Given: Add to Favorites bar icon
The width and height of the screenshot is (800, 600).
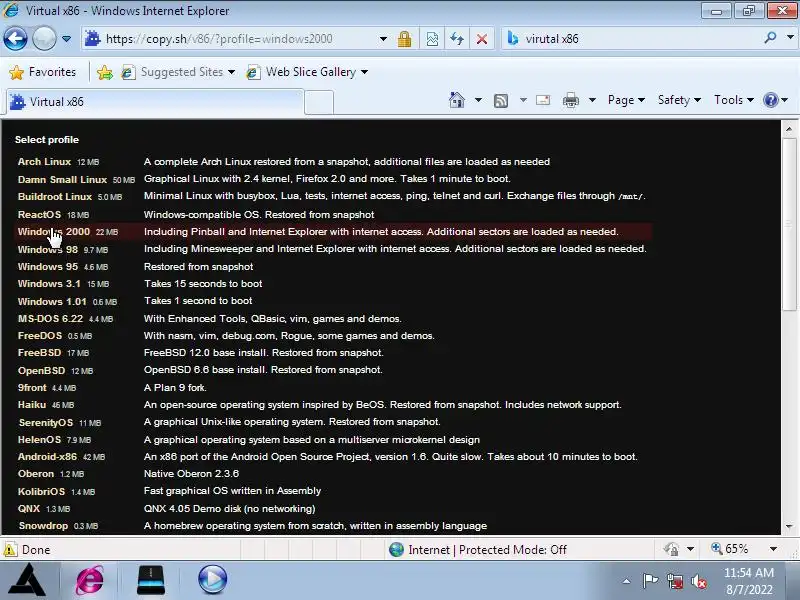Looking at the screenshot, I should click(x=105, y=72).
